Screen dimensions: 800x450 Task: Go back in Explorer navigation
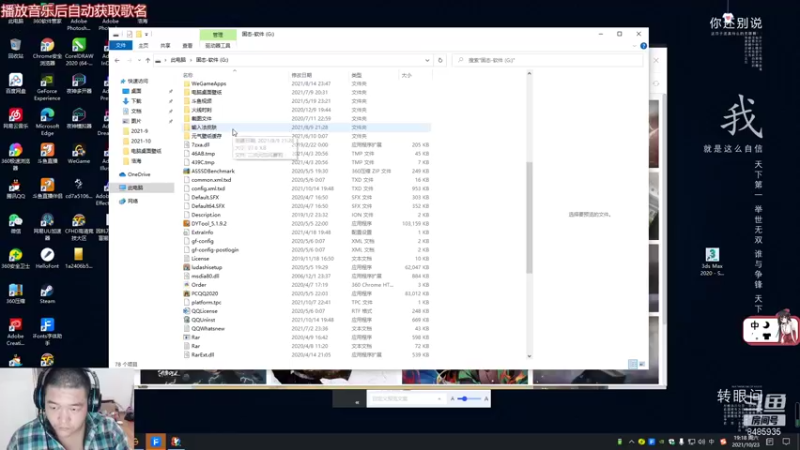(x=117, y=60)
